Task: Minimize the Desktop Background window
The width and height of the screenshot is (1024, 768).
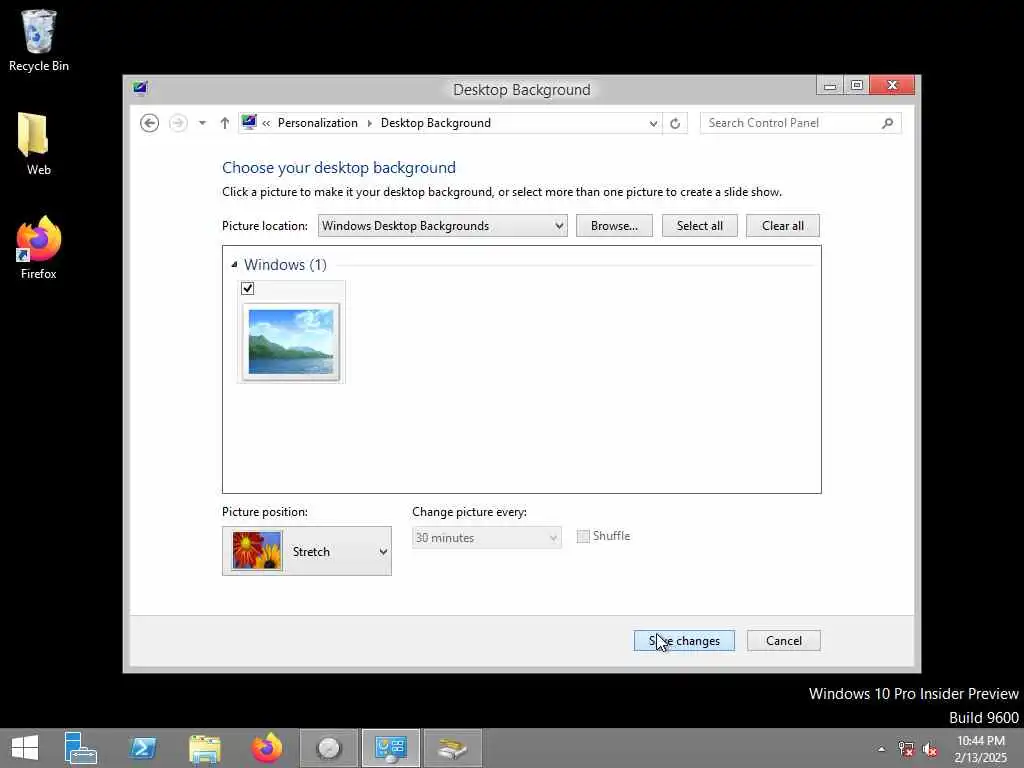Action: click(x=829, y=86)
